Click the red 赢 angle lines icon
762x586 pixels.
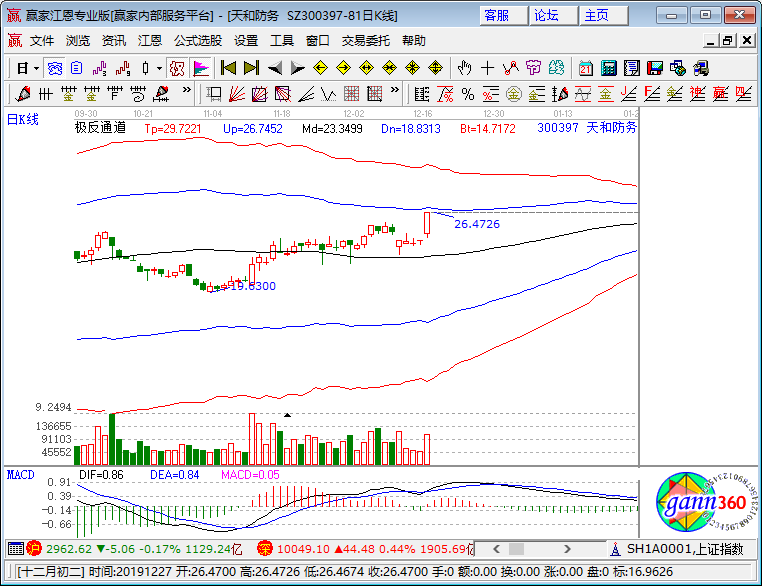(x=721, y=94)
